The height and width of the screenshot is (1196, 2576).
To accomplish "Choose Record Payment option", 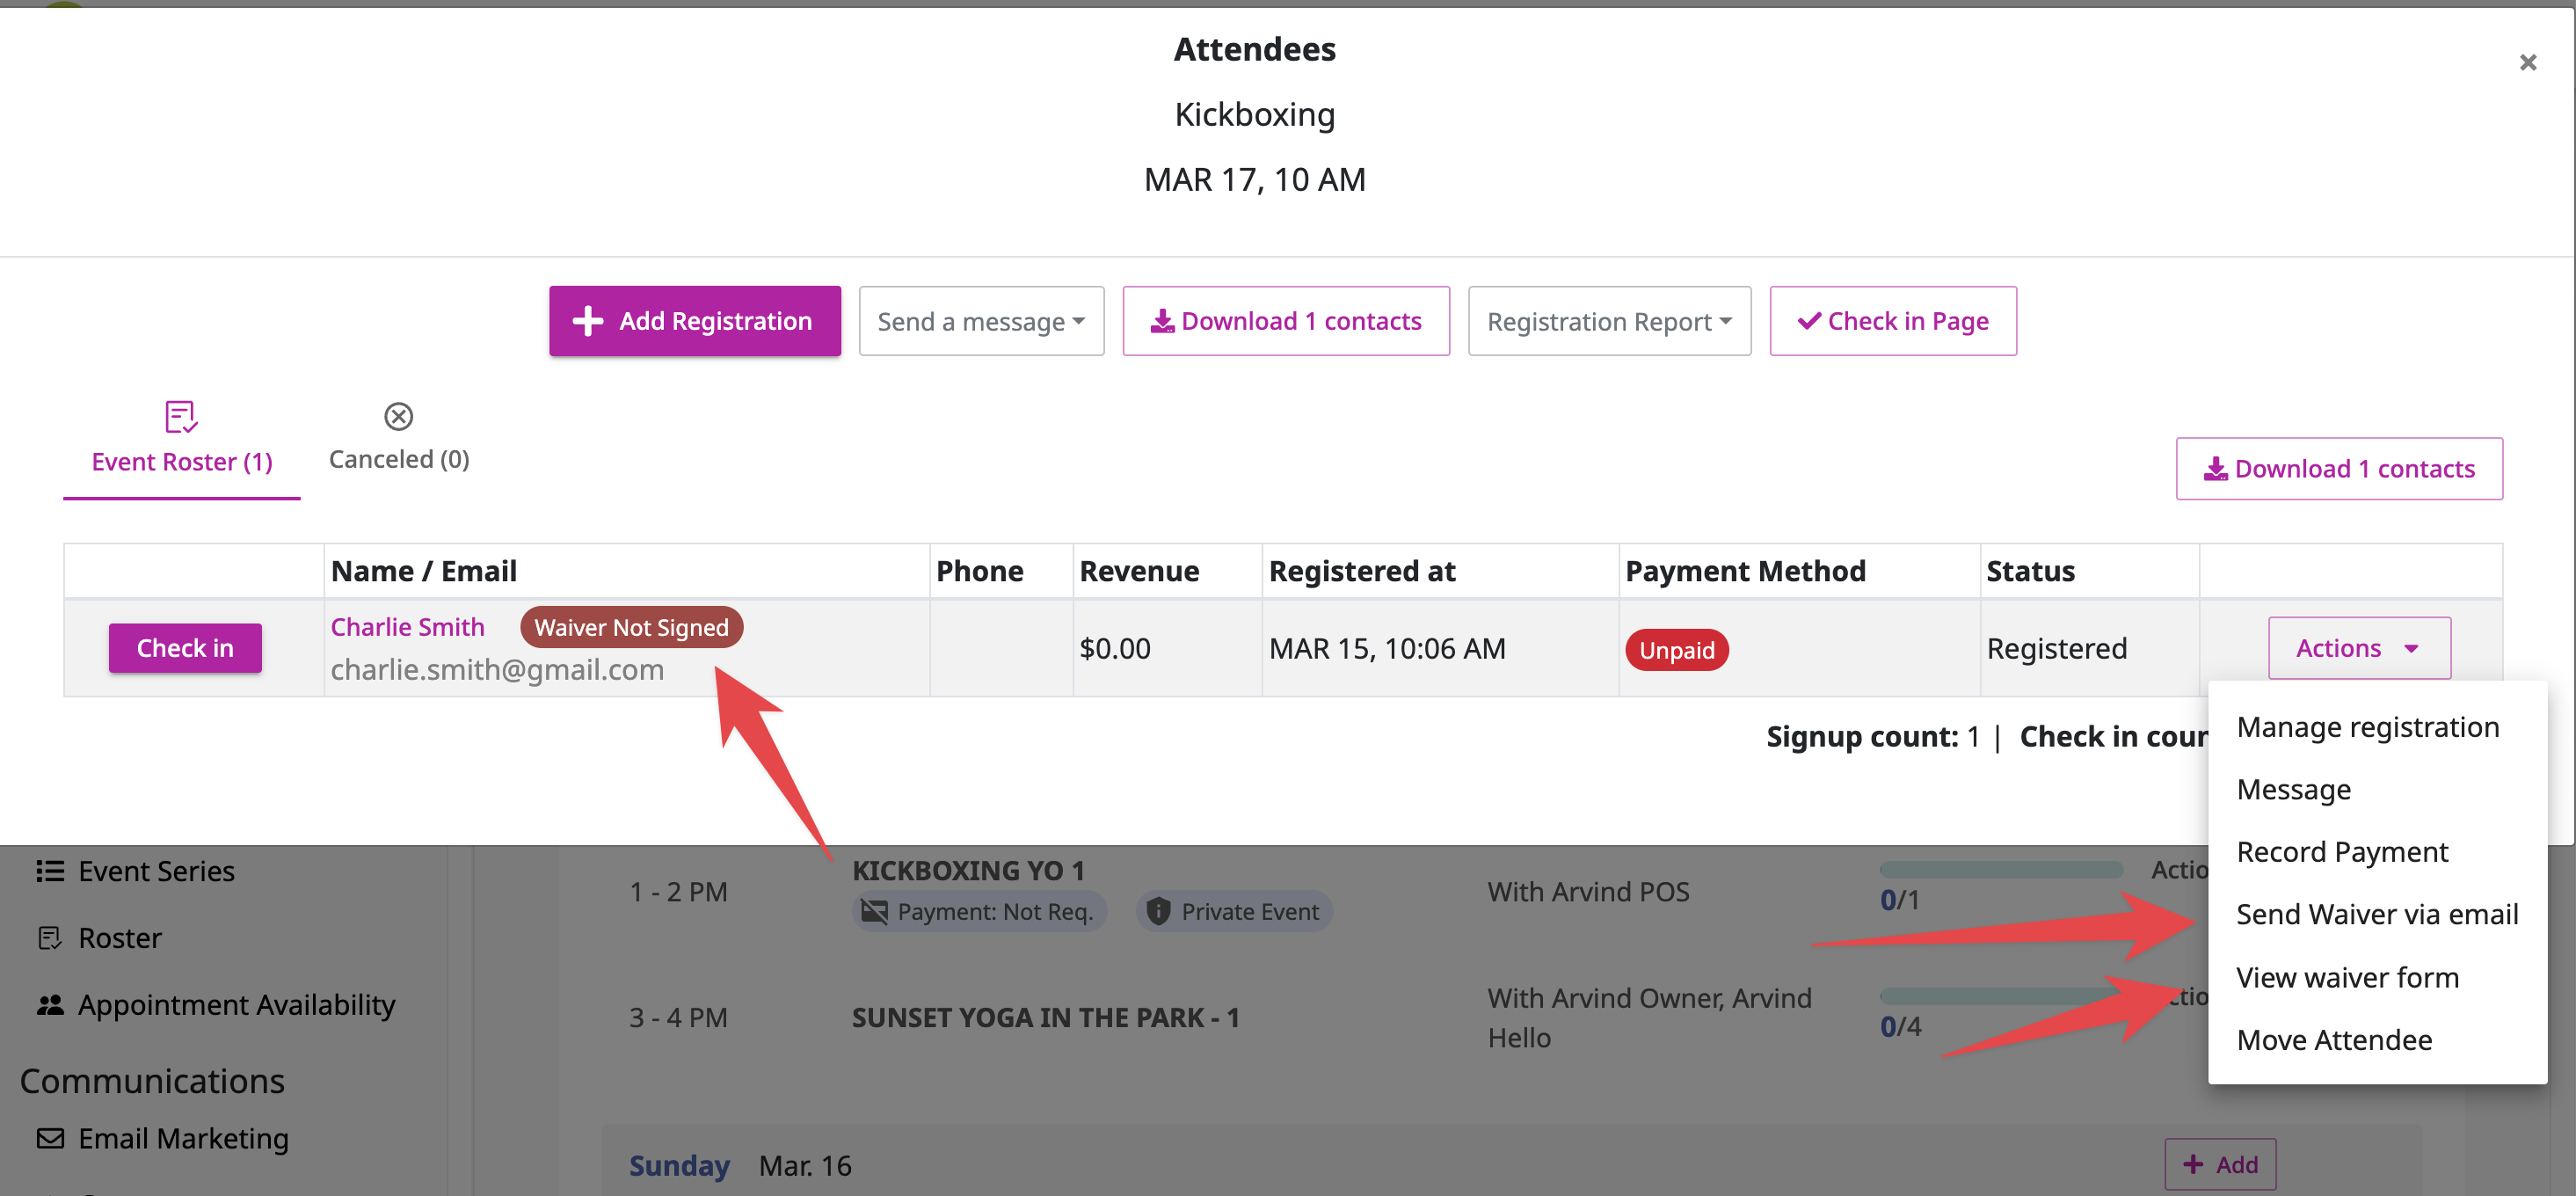I will pyautogui.click(x=2342, y=852).
